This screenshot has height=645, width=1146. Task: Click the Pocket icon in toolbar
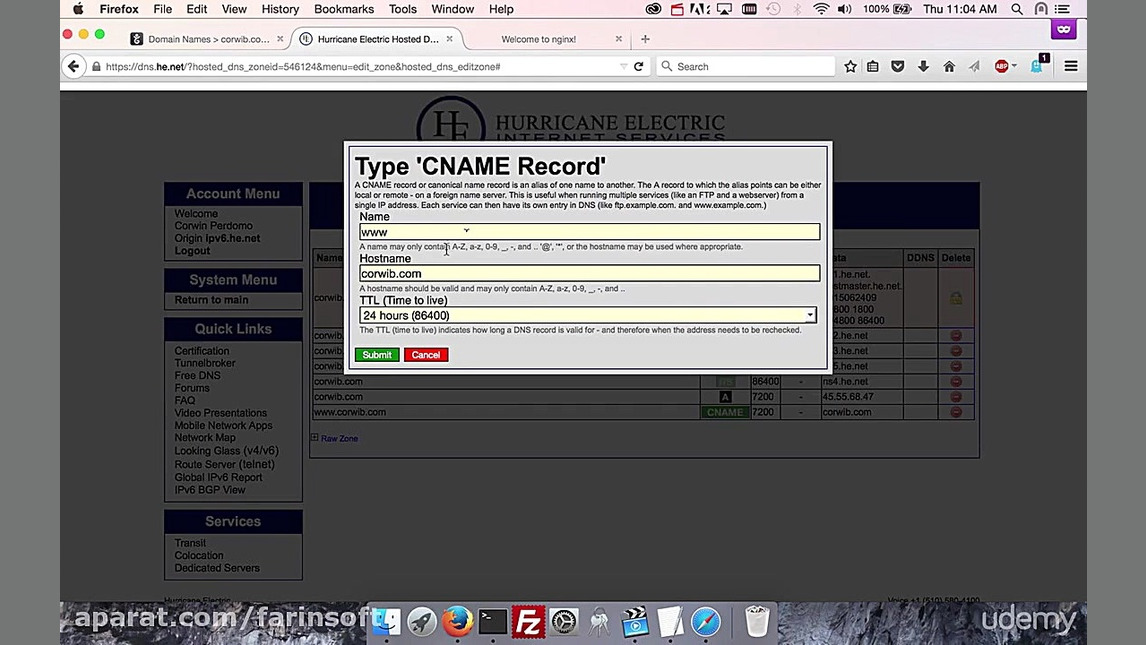point(898,66)
